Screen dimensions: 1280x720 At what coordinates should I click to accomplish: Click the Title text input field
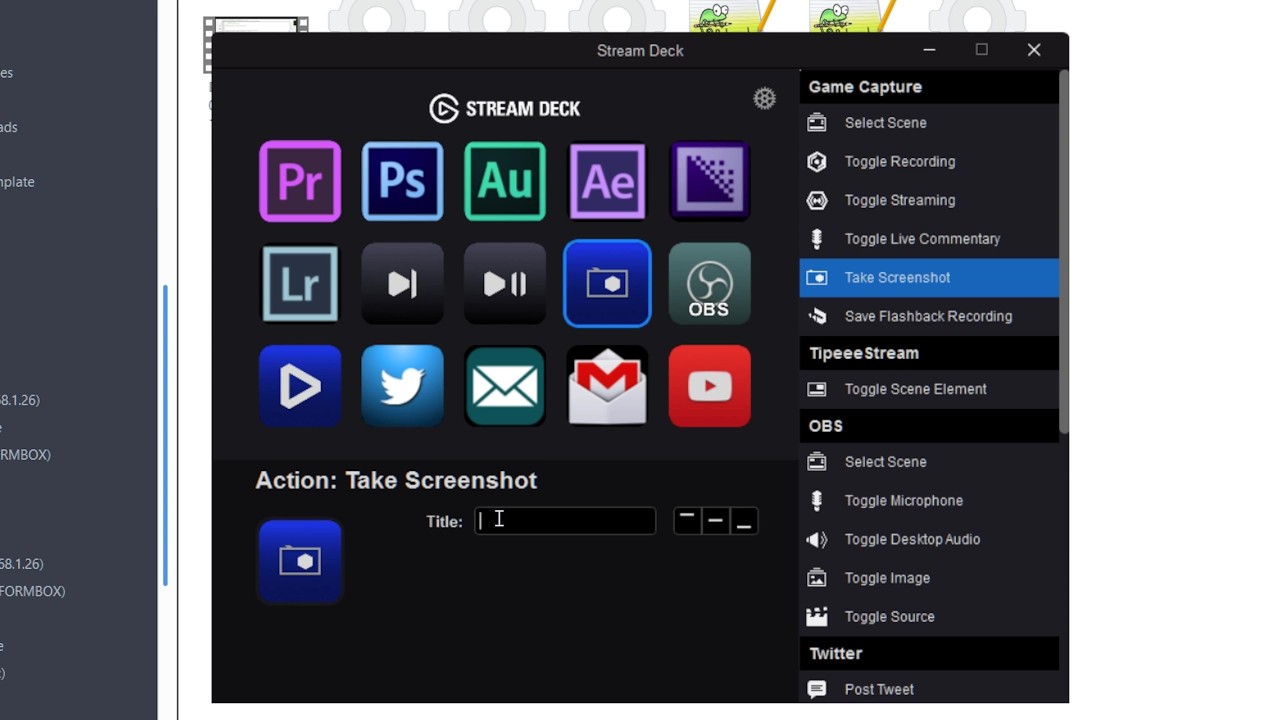[x=565, y=521]
